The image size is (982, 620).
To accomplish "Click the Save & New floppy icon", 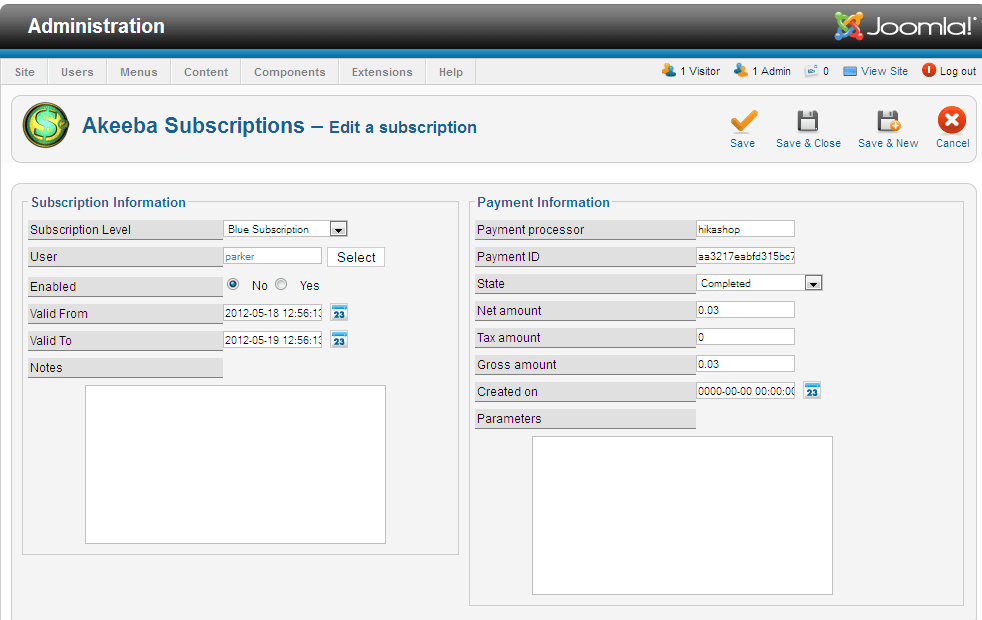I will tap(888, 121).
